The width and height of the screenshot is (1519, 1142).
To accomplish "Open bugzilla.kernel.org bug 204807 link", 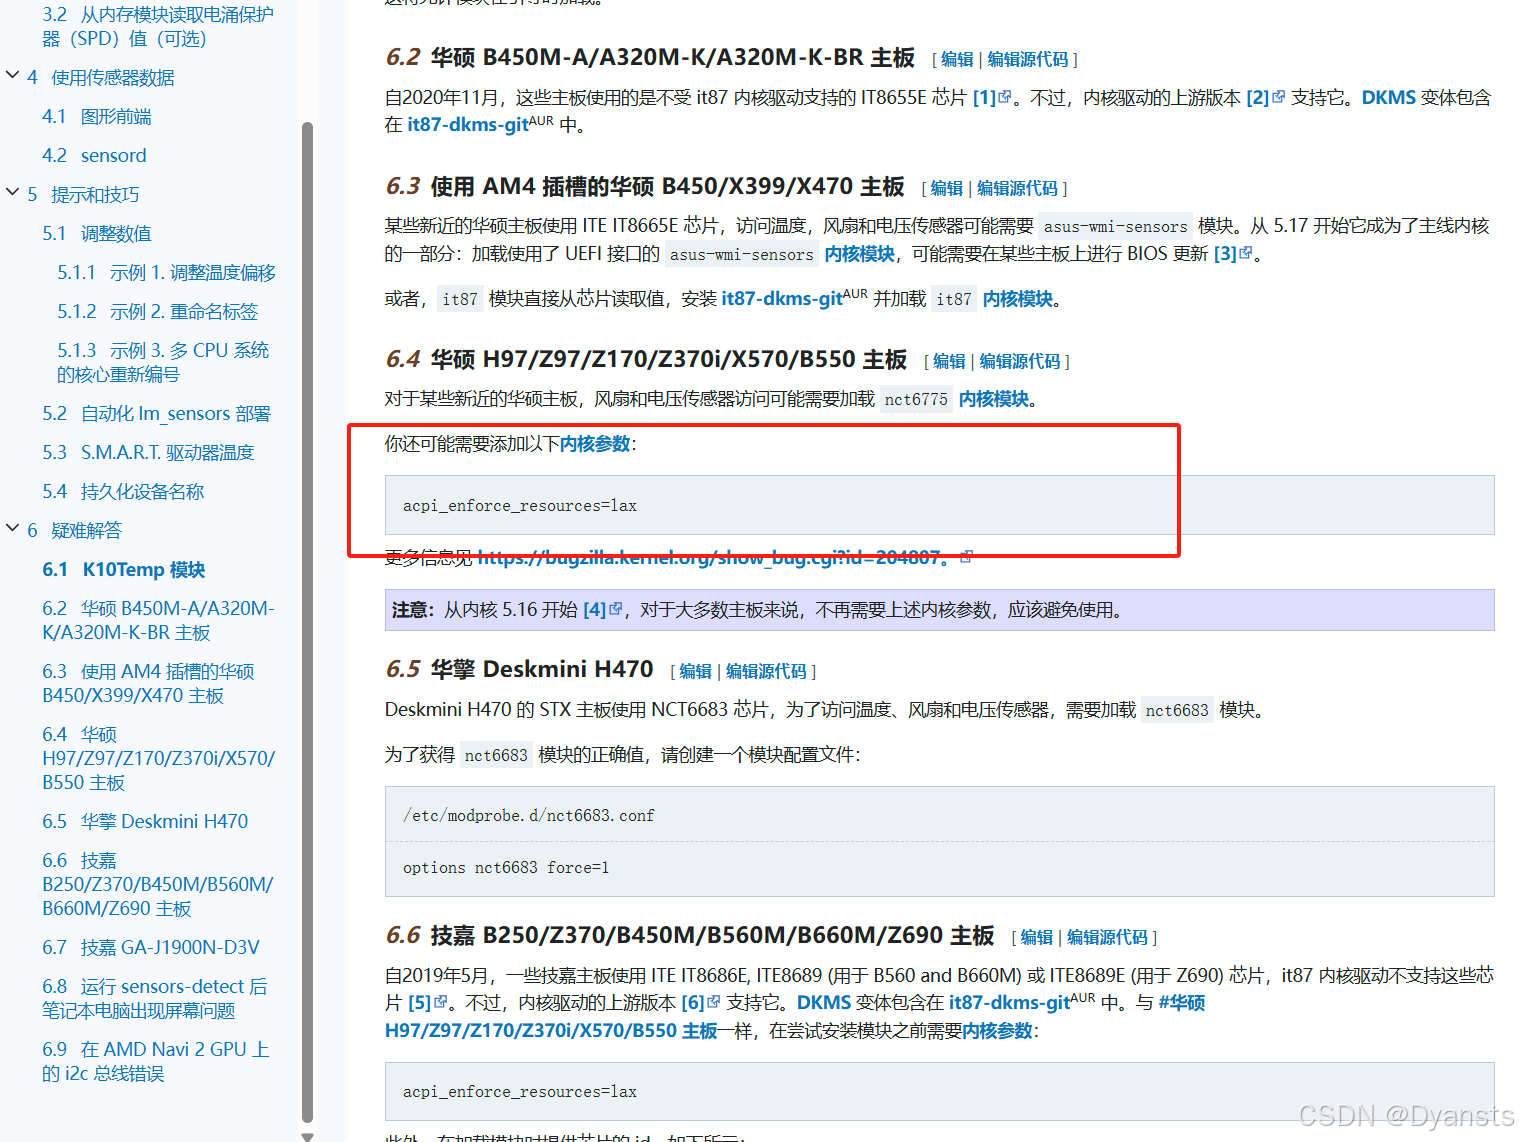I will point(724,557).
